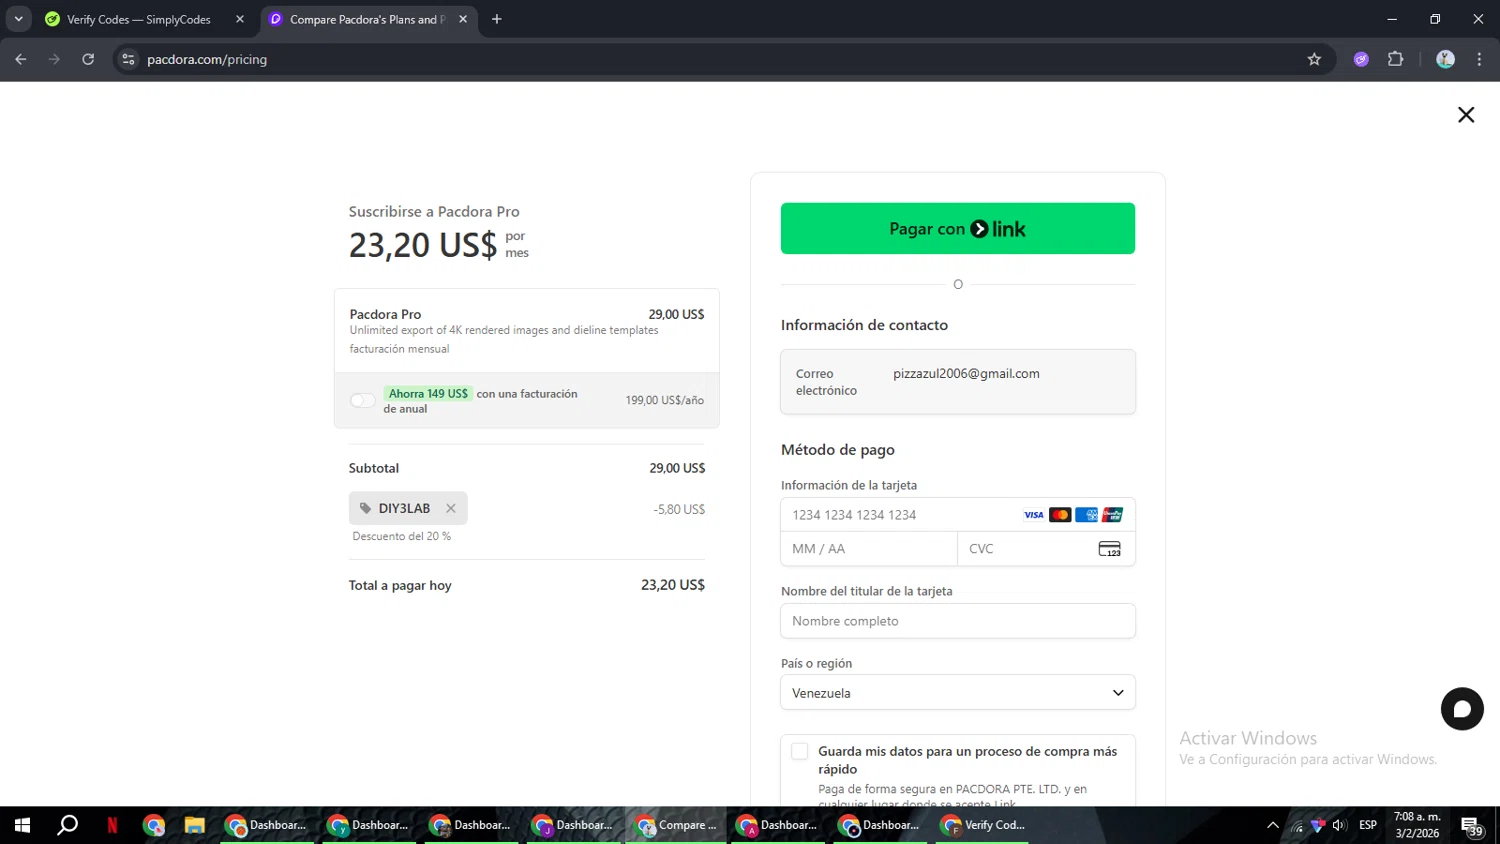Reload the Pacdora pricing page

click(88, 59)
